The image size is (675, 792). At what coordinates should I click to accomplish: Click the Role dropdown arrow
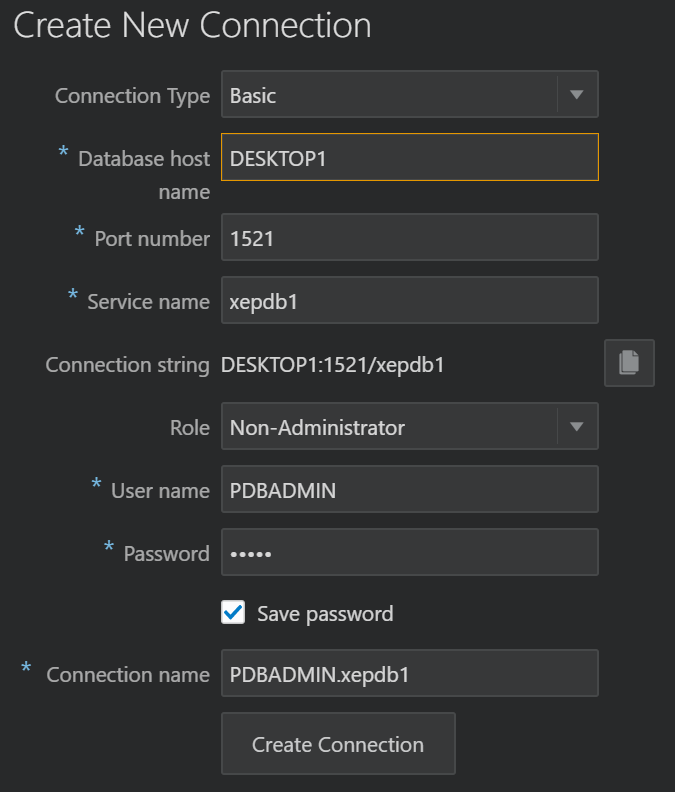(x=576, y=428)
